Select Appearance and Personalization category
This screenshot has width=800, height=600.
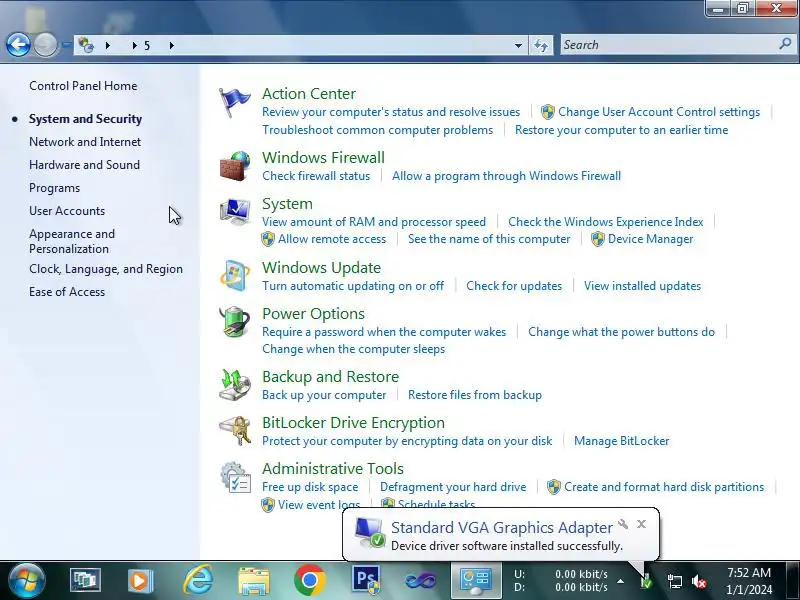[72, 241]
